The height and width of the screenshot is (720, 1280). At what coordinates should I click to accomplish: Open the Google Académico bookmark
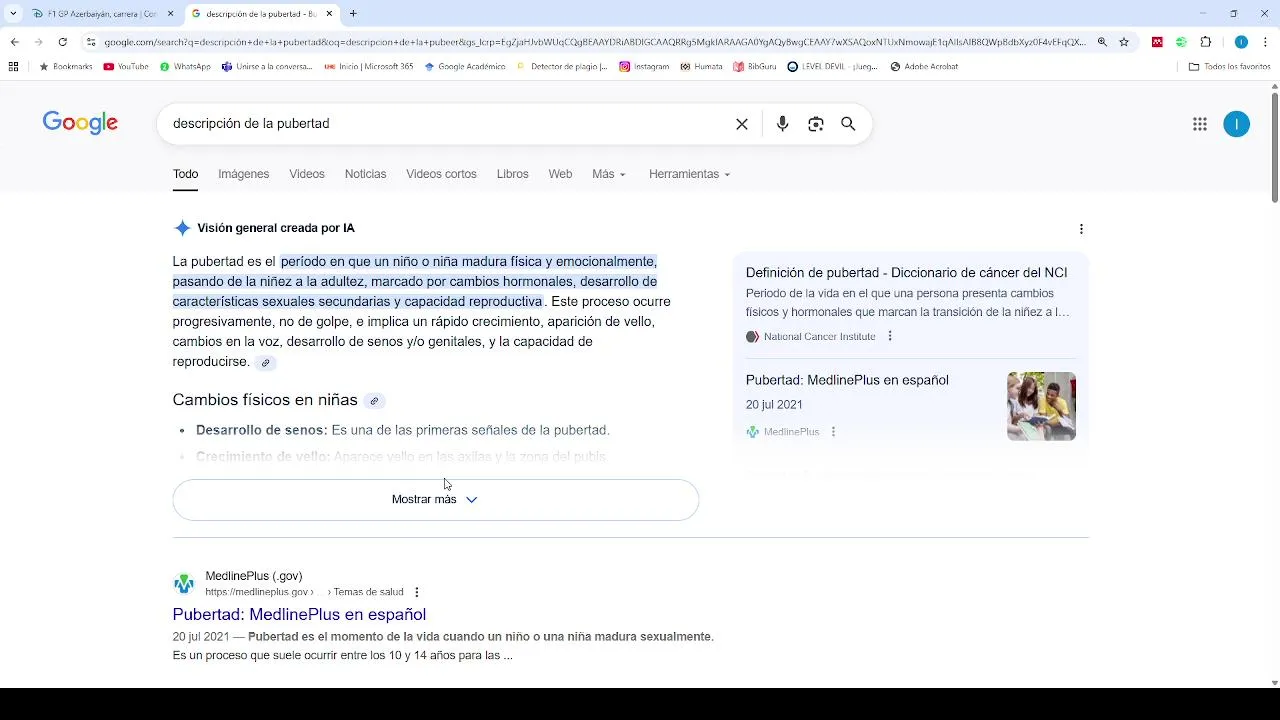(x=465, y=67)
